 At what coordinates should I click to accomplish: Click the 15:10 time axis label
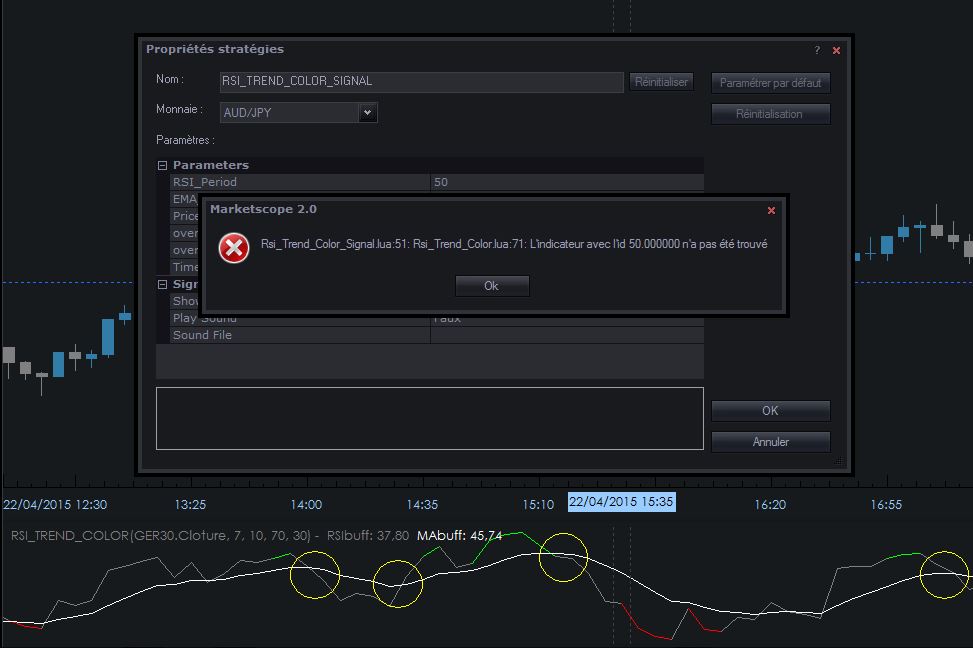click(538, 505)
